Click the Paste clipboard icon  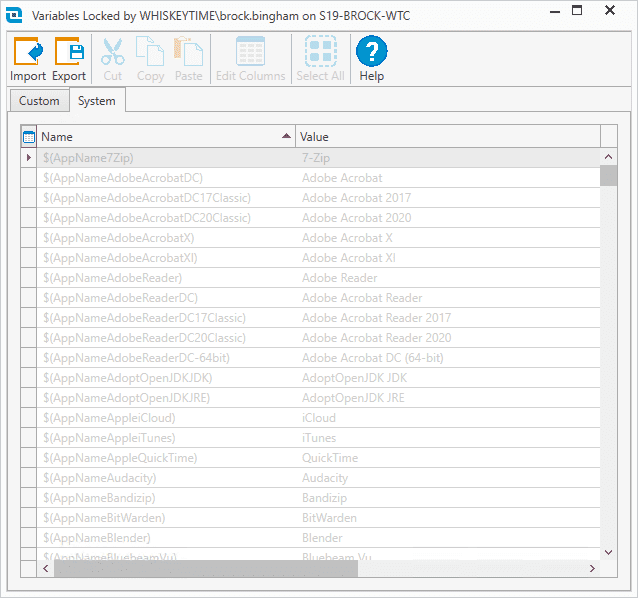[188, 51]
